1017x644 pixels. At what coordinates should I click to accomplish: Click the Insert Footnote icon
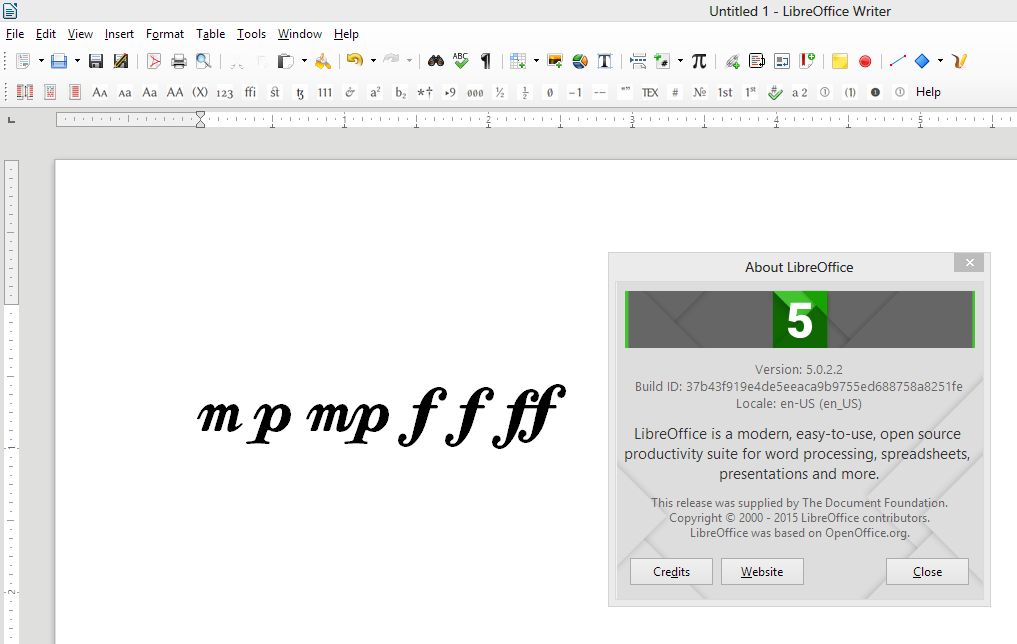[x=756, y=61]
